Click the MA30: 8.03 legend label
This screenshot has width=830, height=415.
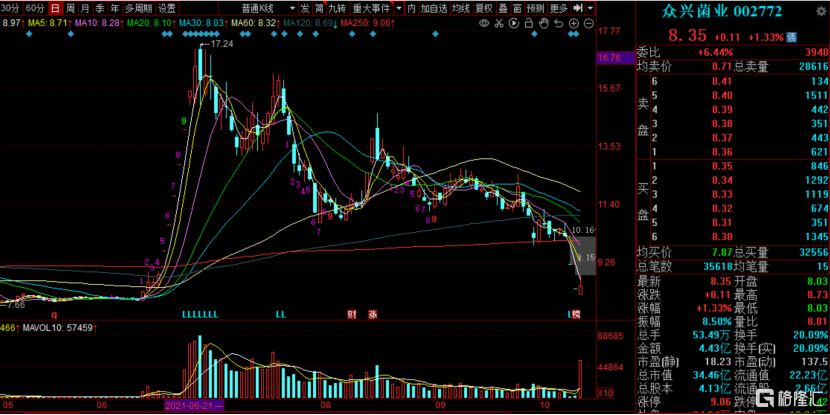click(203, 23)
